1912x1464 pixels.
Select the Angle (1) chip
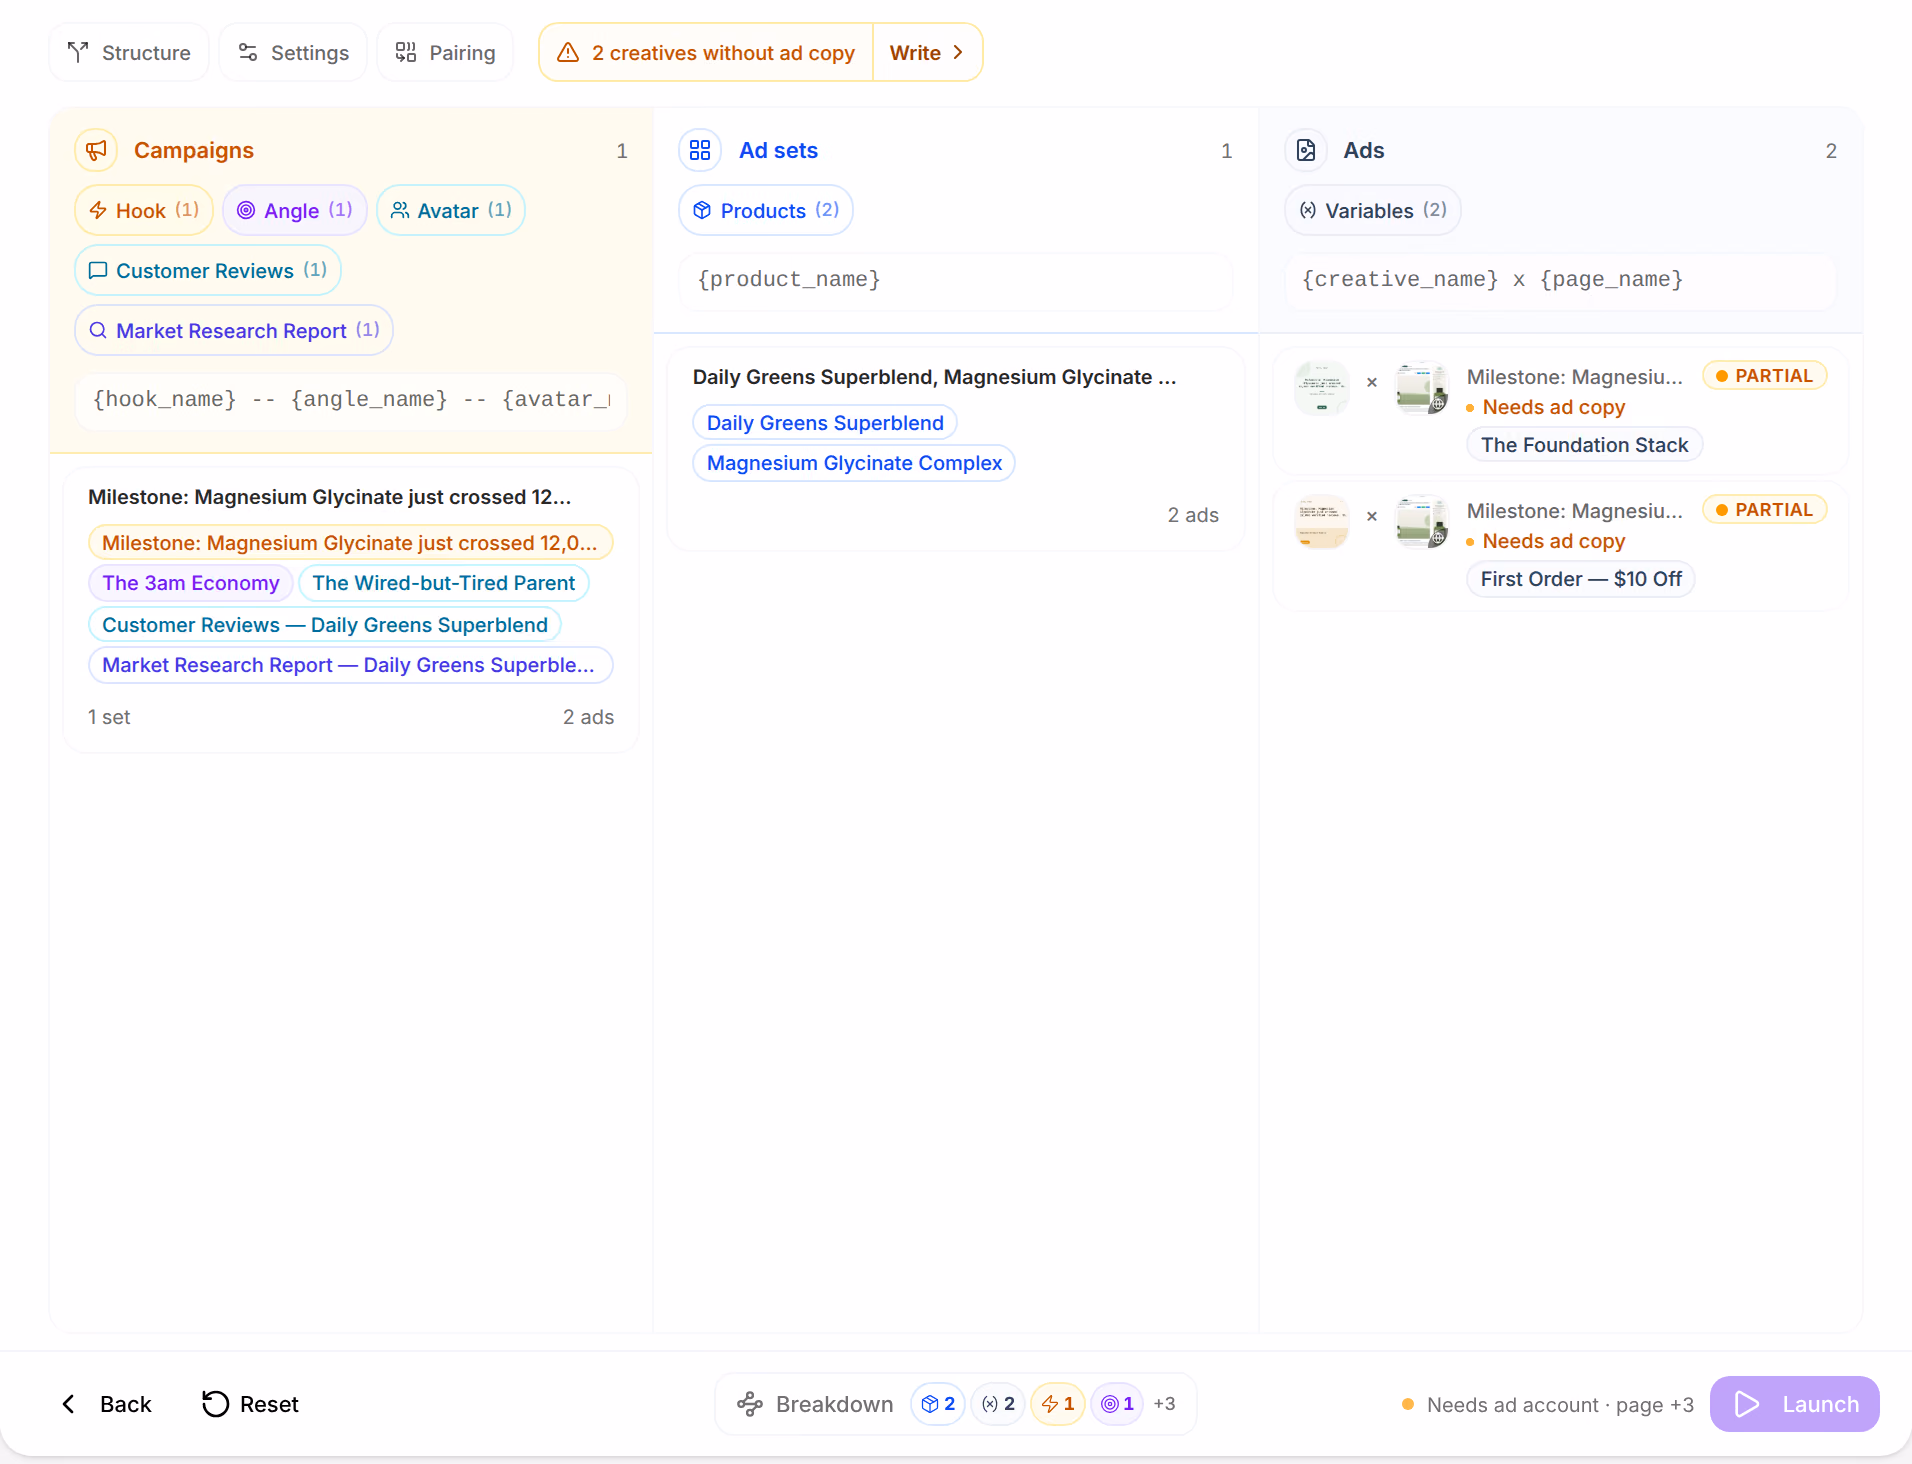(x=295, y=210)
